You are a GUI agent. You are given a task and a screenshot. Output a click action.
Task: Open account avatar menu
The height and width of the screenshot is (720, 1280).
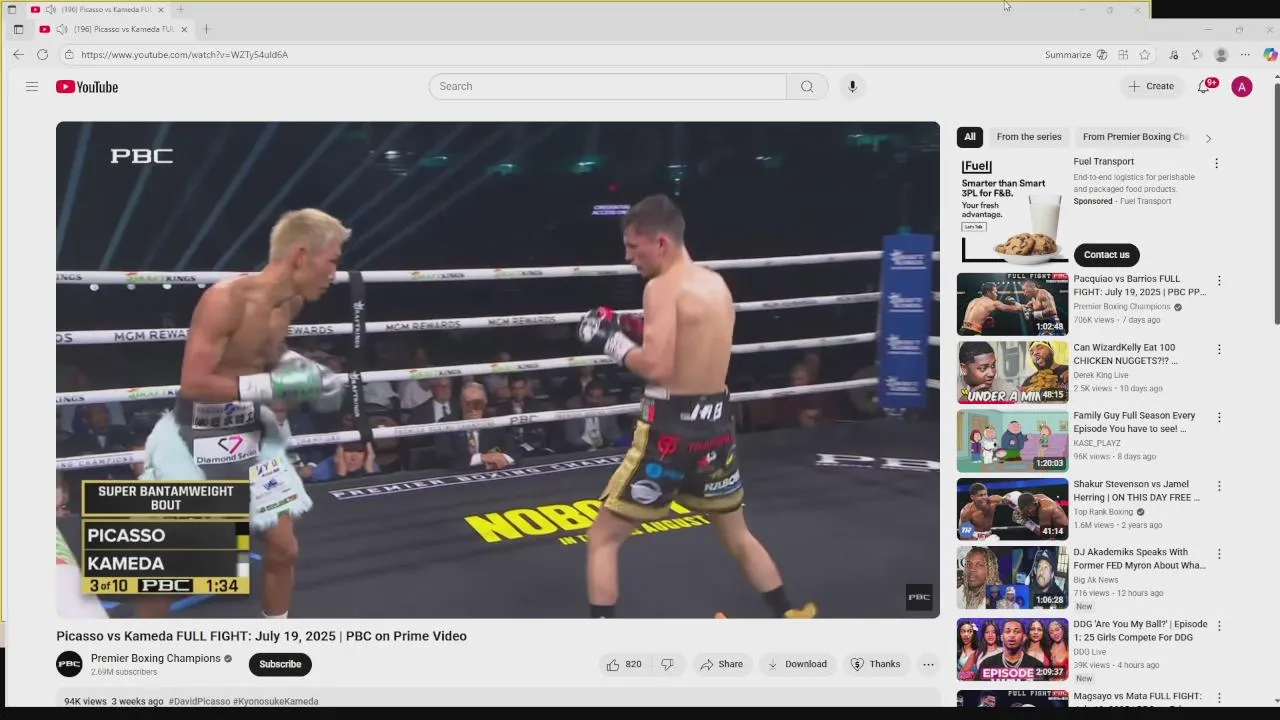pyautogui.click(x=1242, y=87)
